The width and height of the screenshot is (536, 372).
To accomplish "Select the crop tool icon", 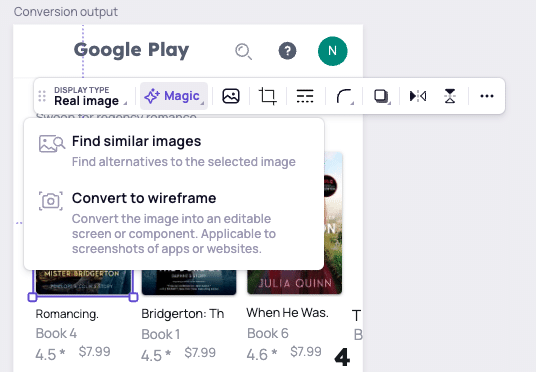I will pyautogui.click(x=268, y=96).
